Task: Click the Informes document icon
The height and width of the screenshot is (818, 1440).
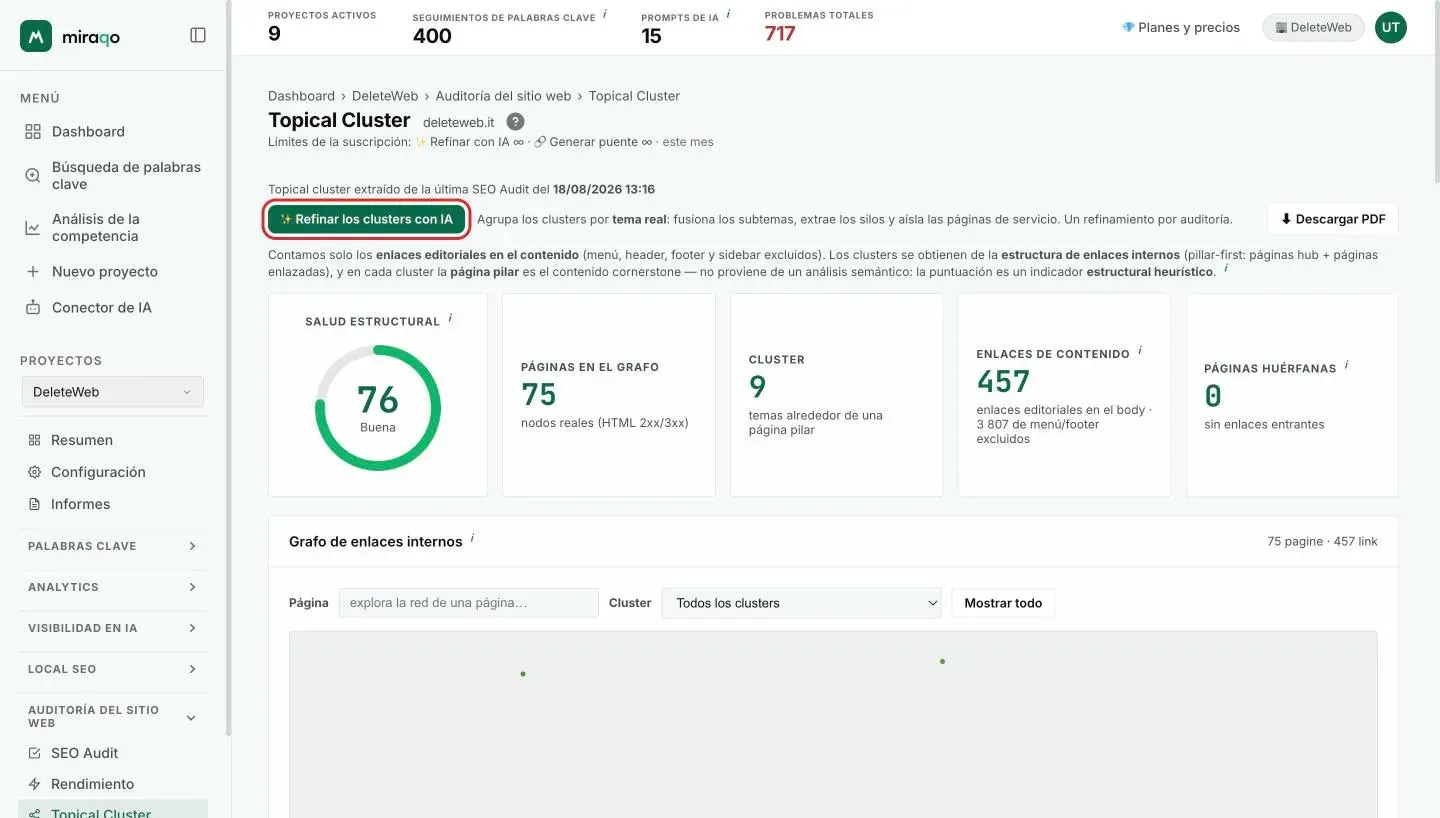Action: [x=34, y=504]
